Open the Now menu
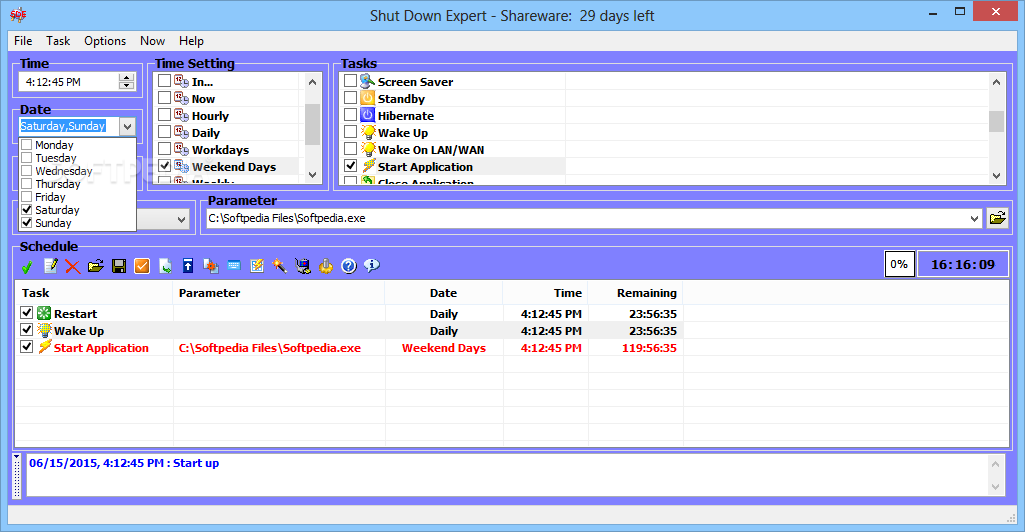1025x532 pixels. click(152, 41)
